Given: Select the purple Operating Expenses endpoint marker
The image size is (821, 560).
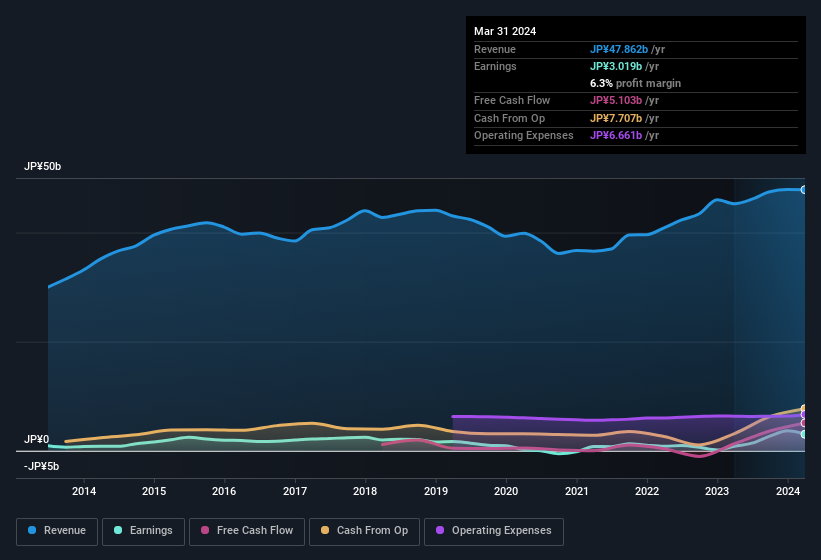Looking at the screenshot, I should 804,415.
